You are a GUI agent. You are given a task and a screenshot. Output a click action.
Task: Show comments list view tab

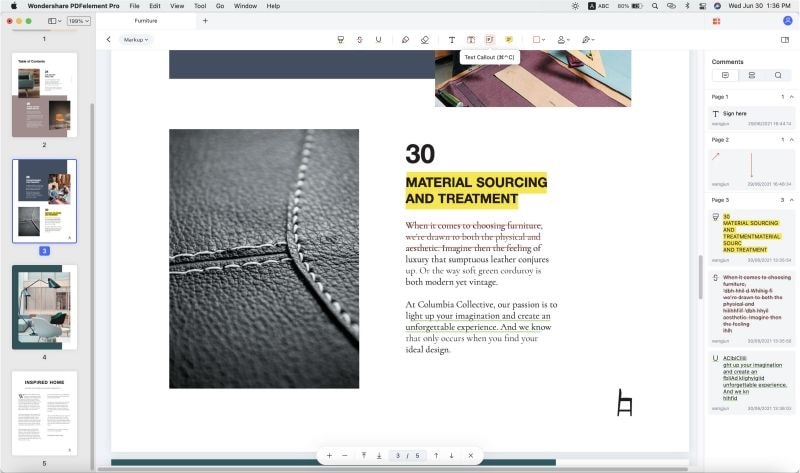pyautogui.click(x=725, y=76)
